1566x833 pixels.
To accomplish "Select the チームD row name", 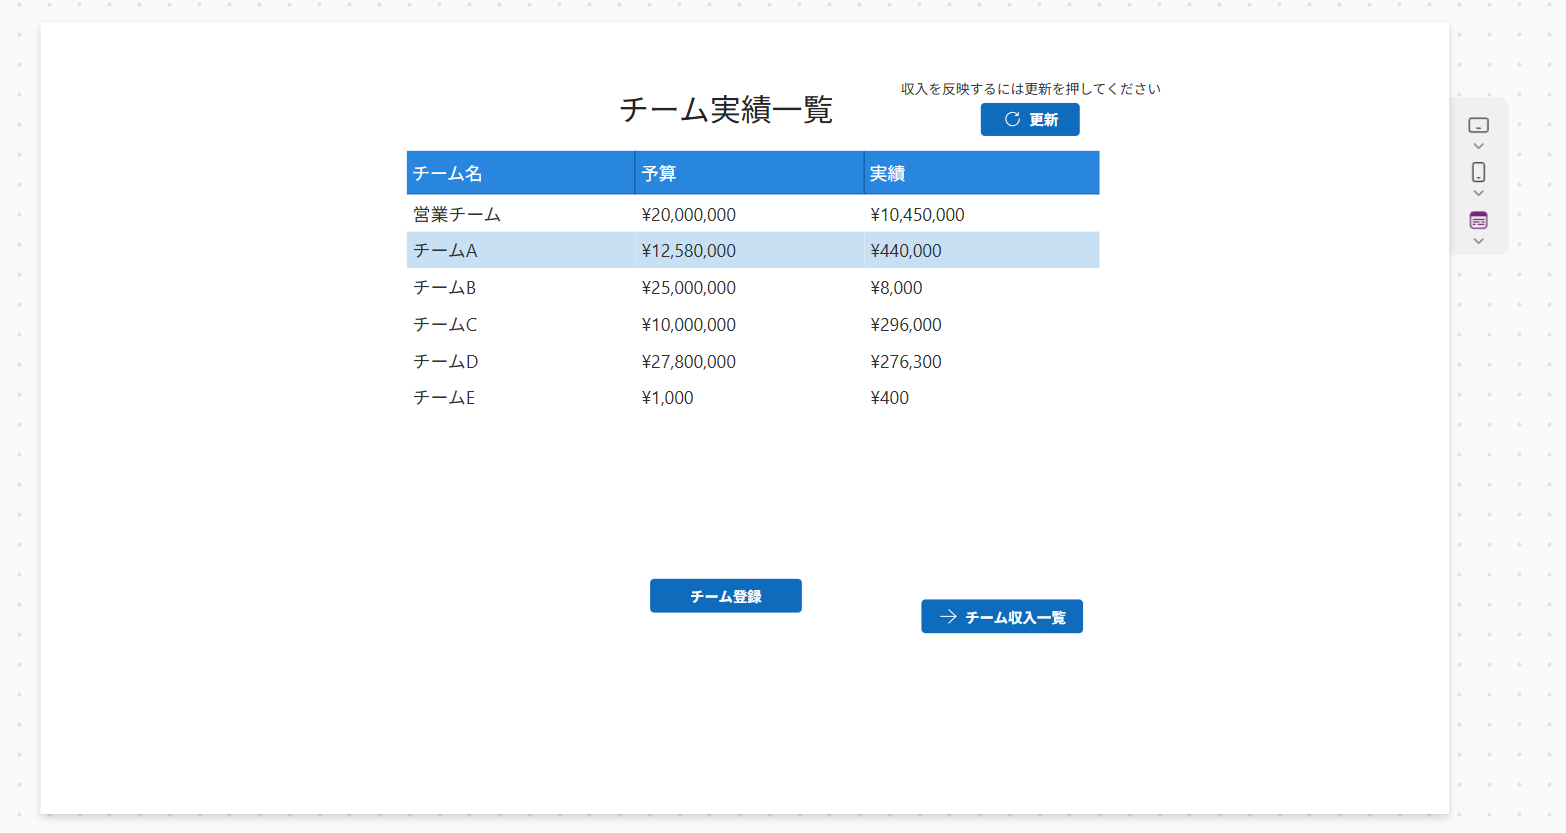I will pyautogui.click(x=445, y=362).
